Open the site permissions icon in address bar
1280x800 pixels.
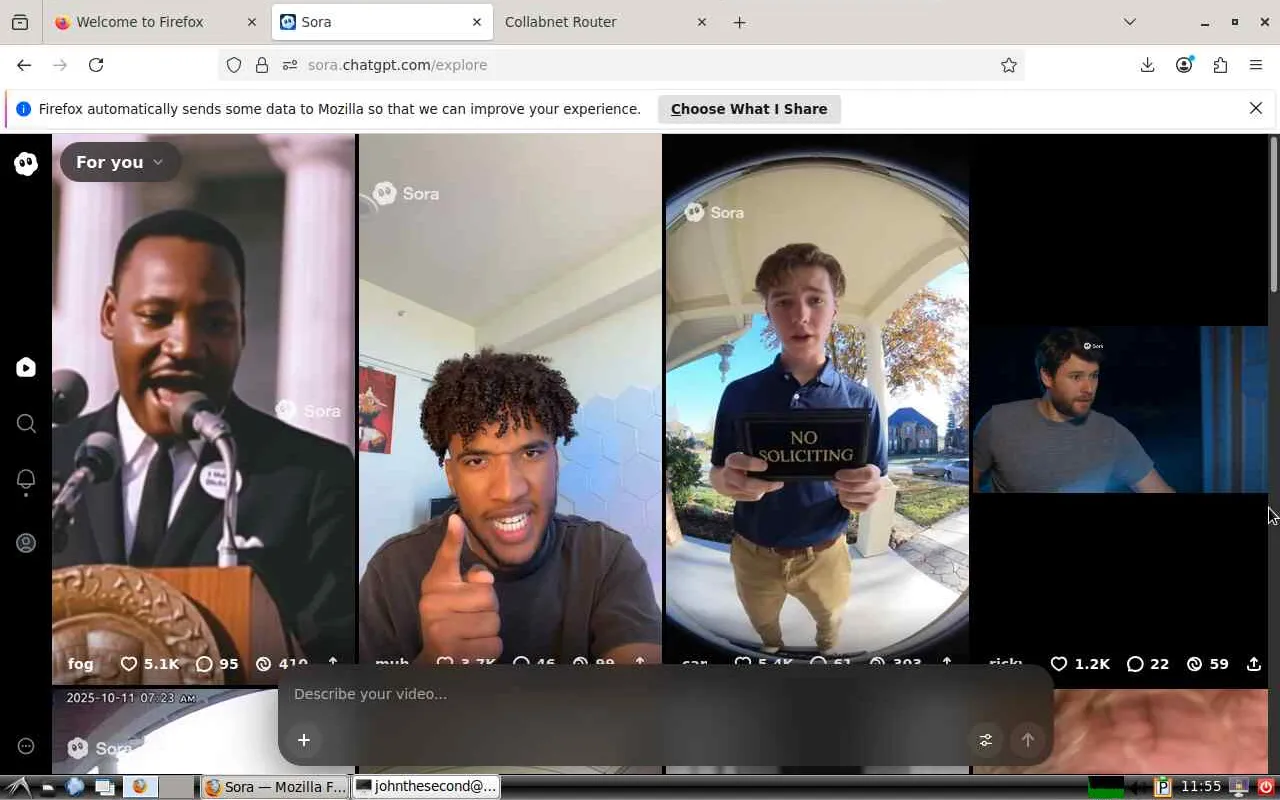290,65
